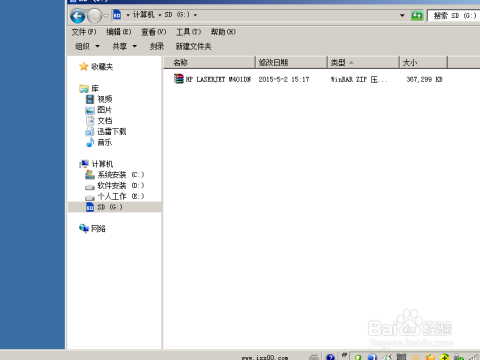Click the 刻录 burn button

tap(157, 46)
